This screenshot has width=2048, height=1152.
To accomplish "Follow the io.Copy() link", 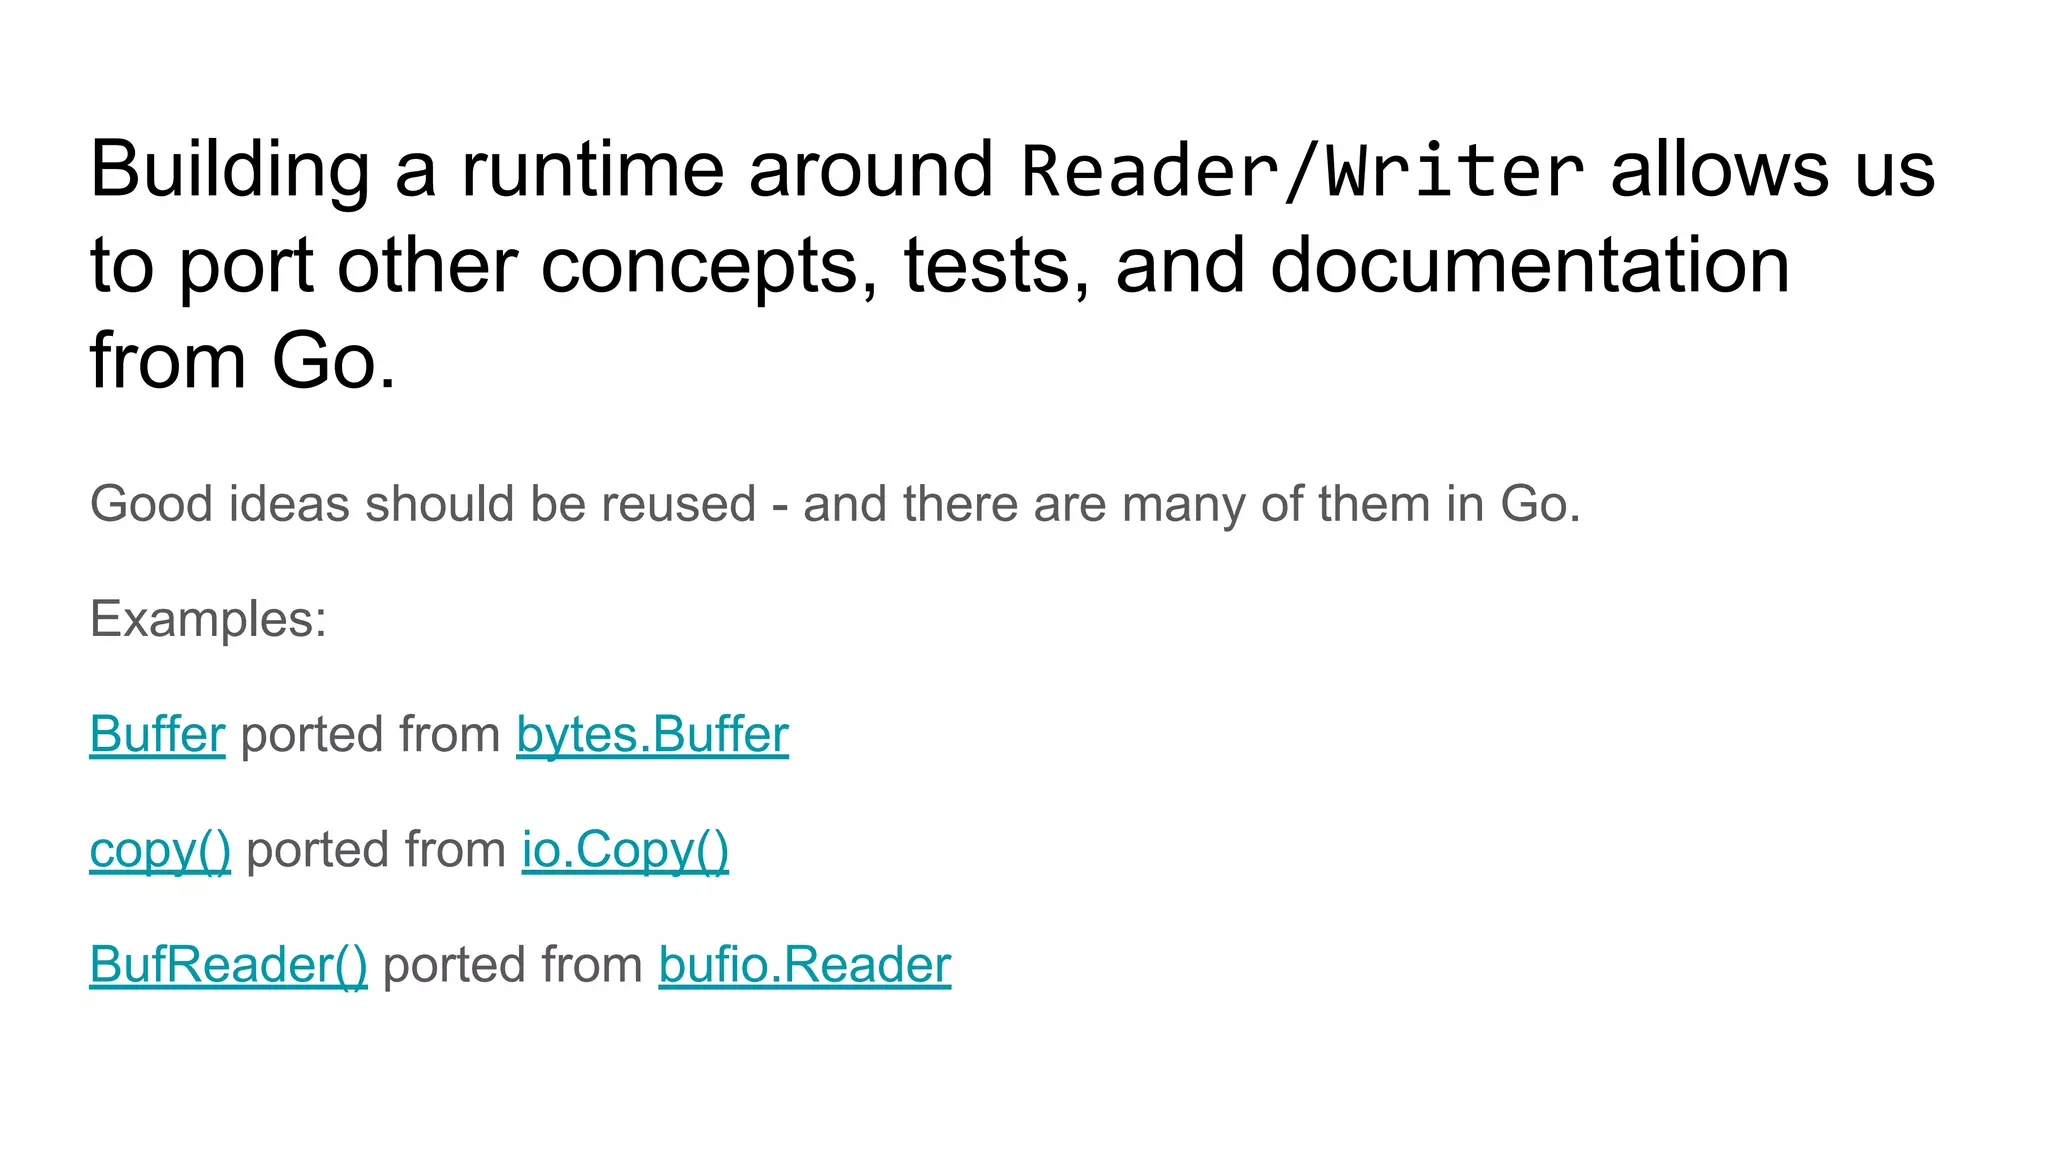I will point(625,850).
